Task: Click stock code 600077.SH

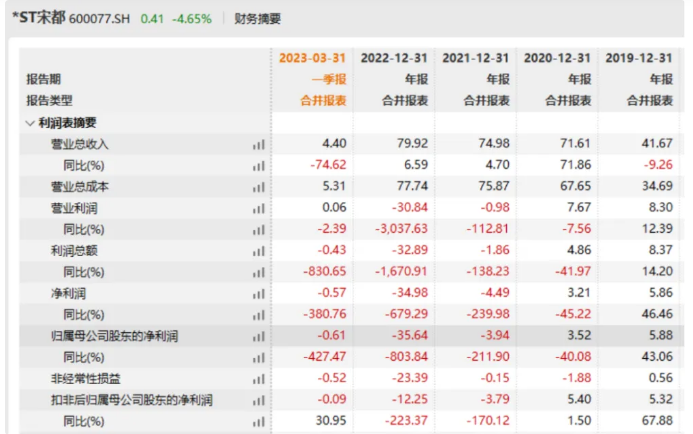Action: 99,19
